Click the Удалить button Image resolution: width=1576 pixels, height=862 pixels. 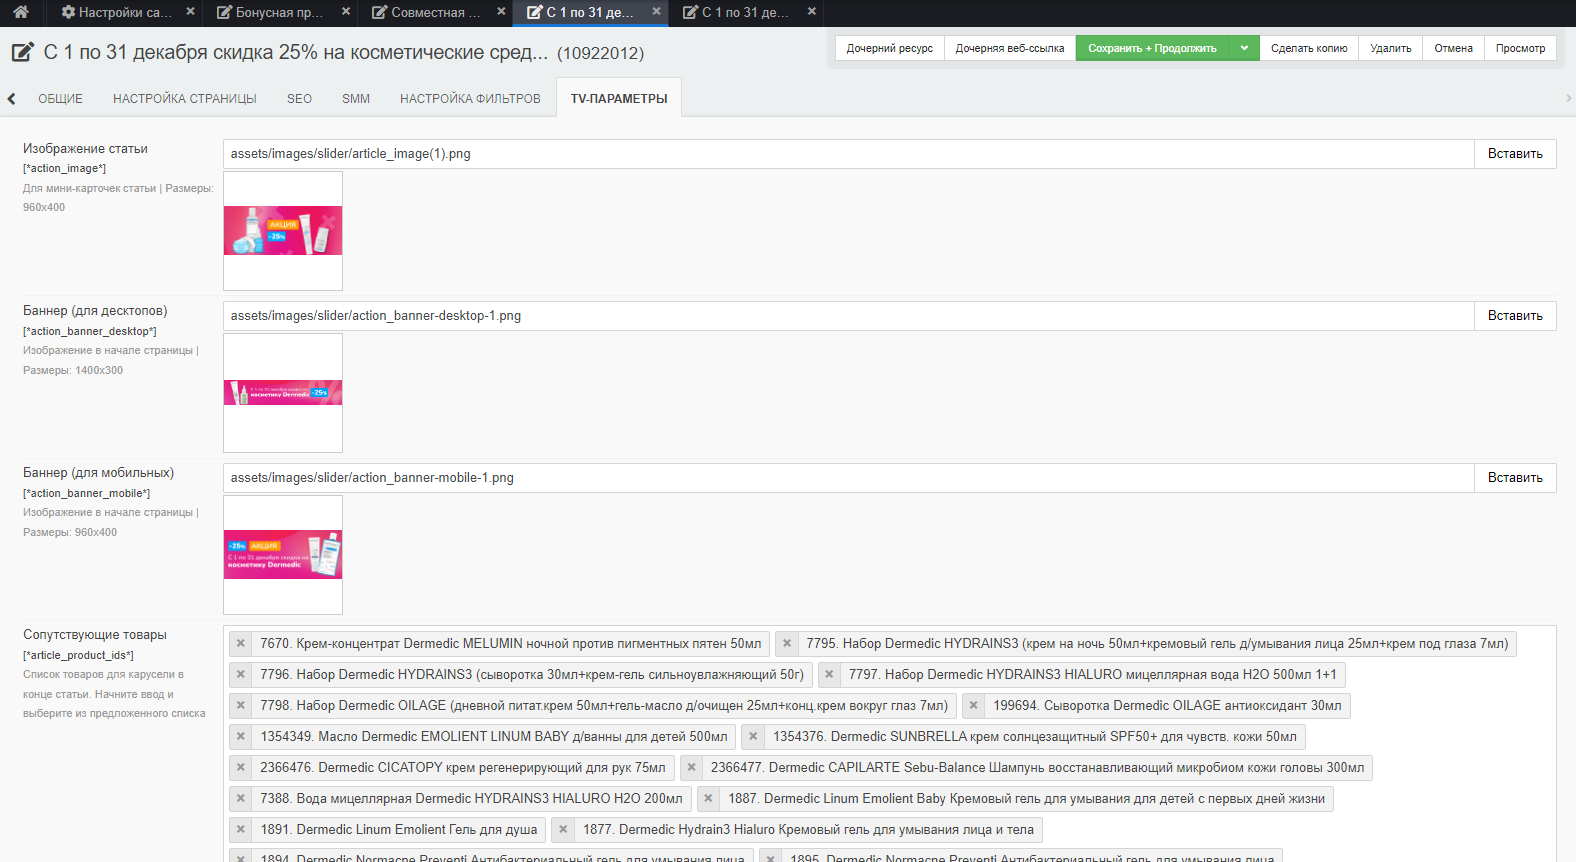pos(1391,48)
